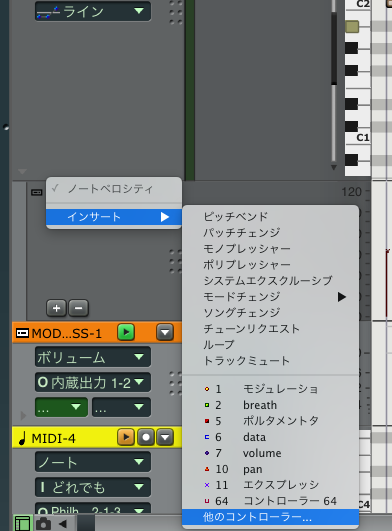Select ループ menu item
Image resolution: width=392 pixels, height=531 pixels.
pos(270,345)
